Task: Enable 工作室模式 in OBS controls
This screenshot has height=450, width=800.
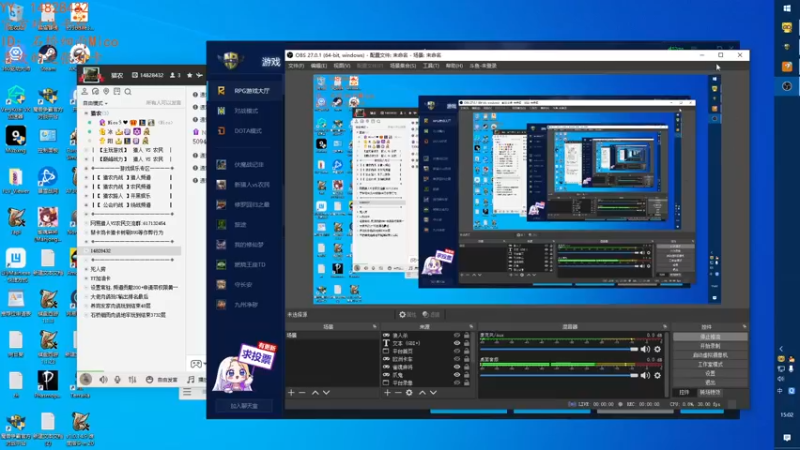Action: (710, 364)
